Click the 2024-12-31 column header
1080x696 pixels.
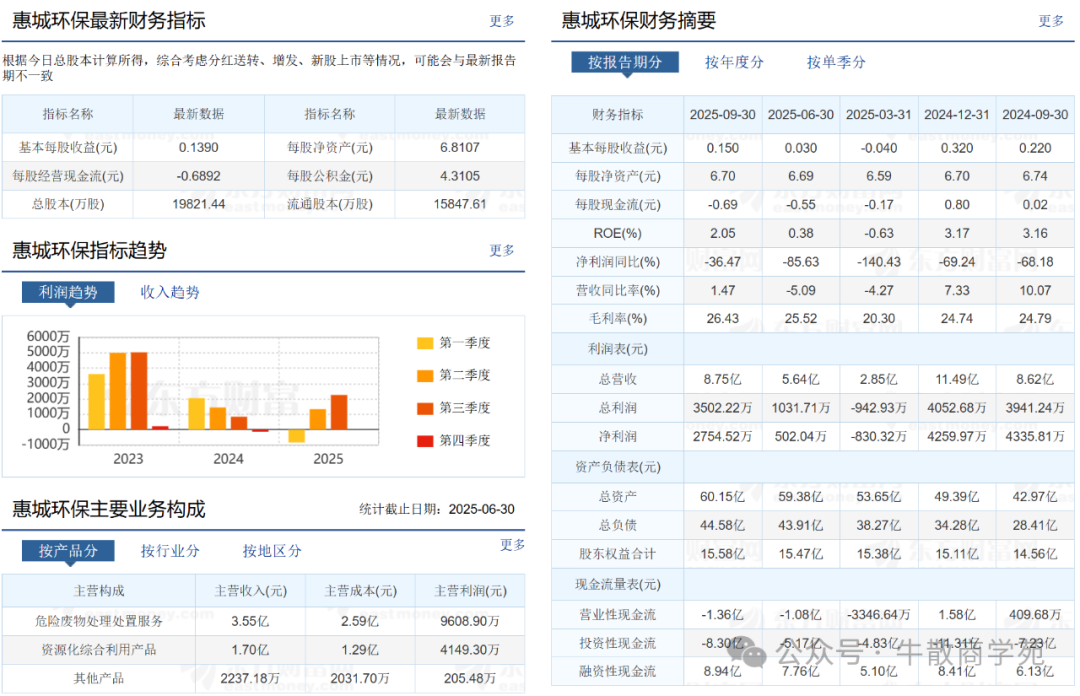[x=957, y=114]
